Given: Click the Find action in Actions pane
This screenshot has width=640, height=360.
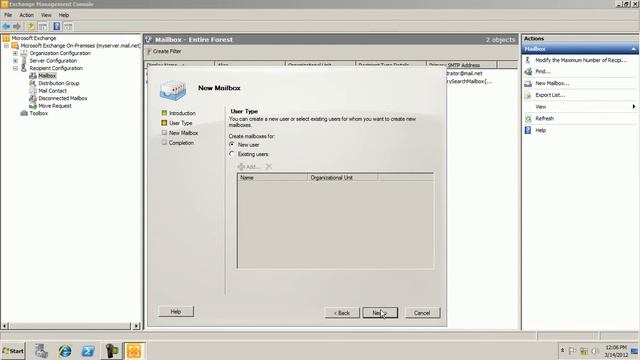Looking at the screenshot, I should click(x=543, y=71).
